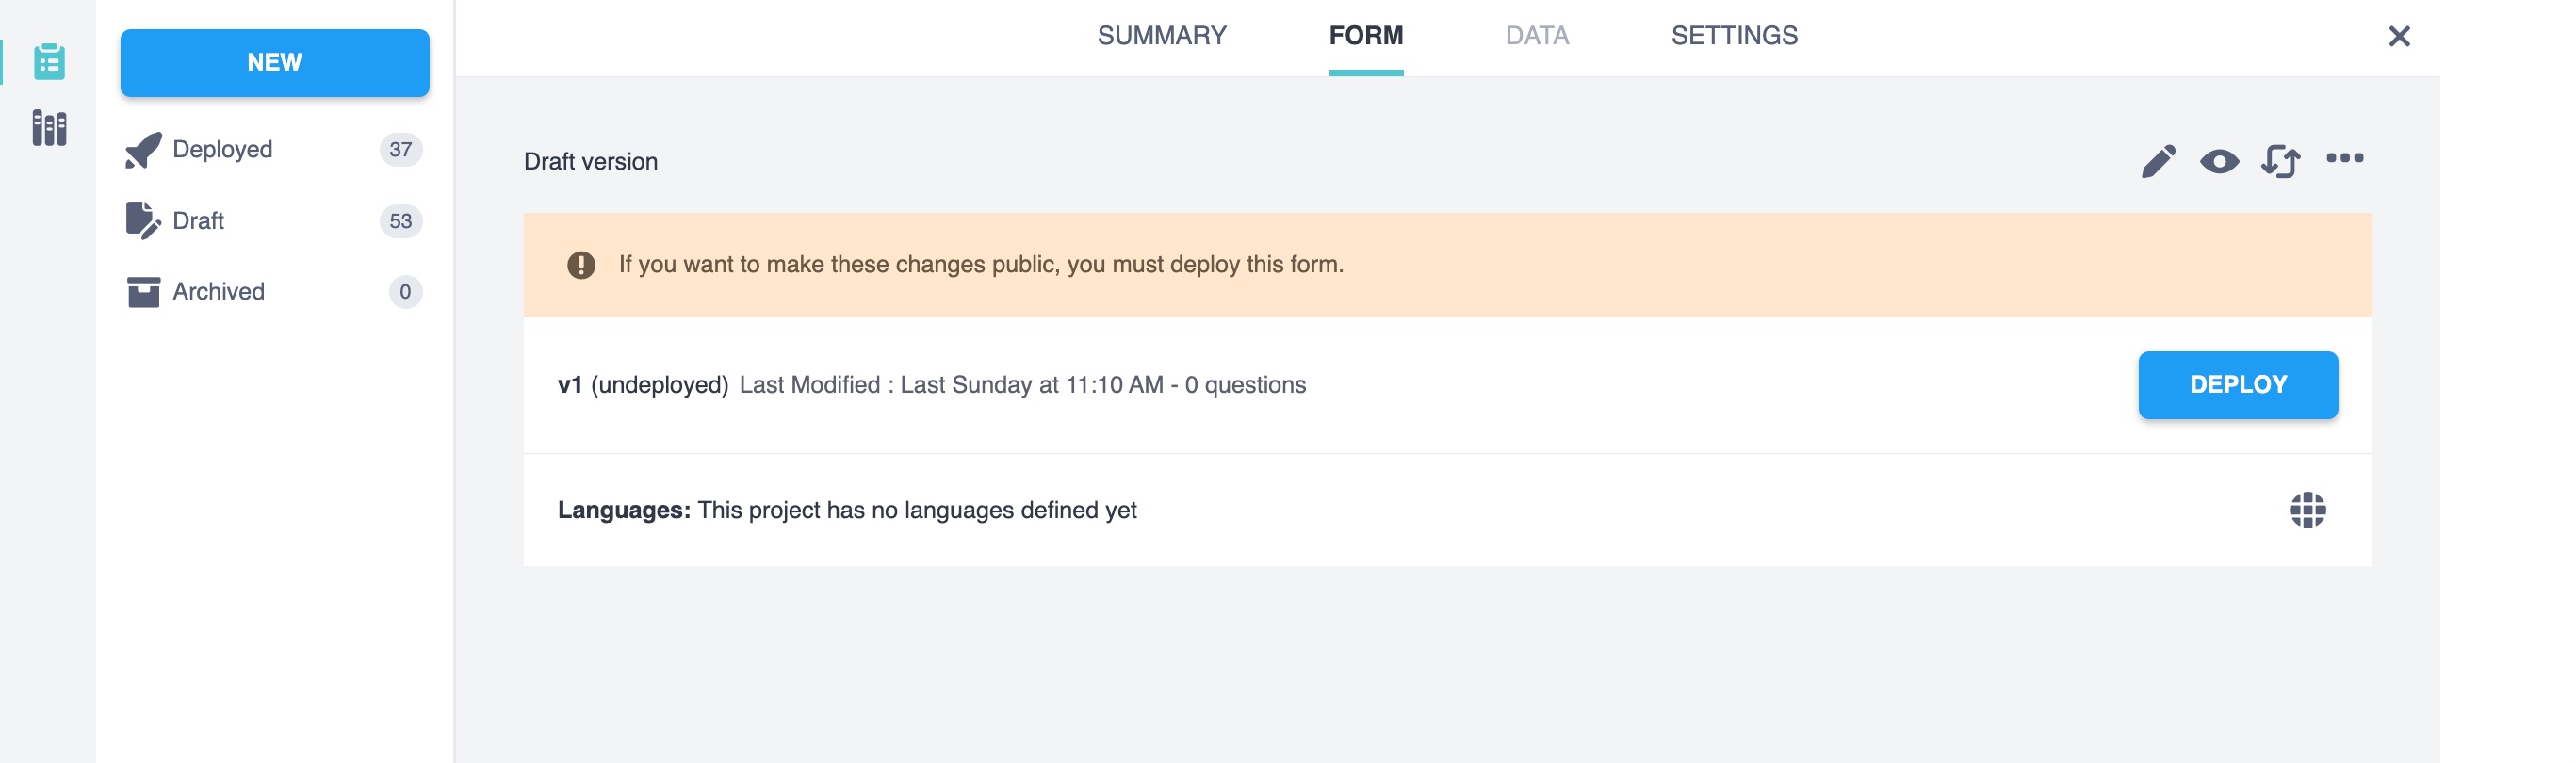Click the draft document icon in sidebar

[x=143, y=221]
